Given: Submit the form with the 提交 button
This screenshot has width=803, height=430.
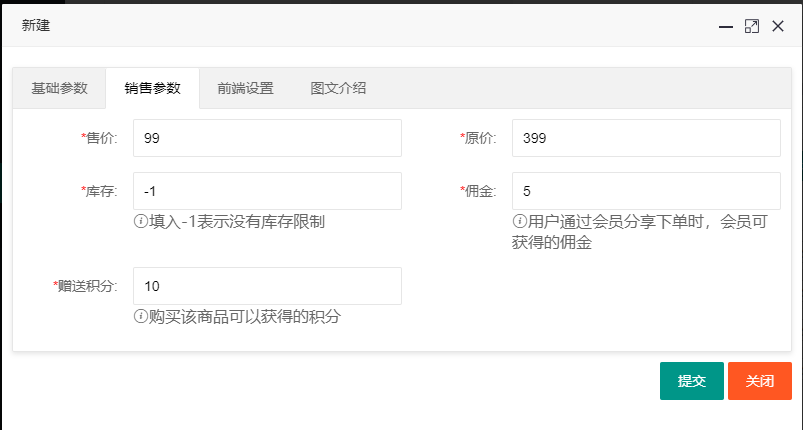Looking at the screenshot, I should 691,381.
